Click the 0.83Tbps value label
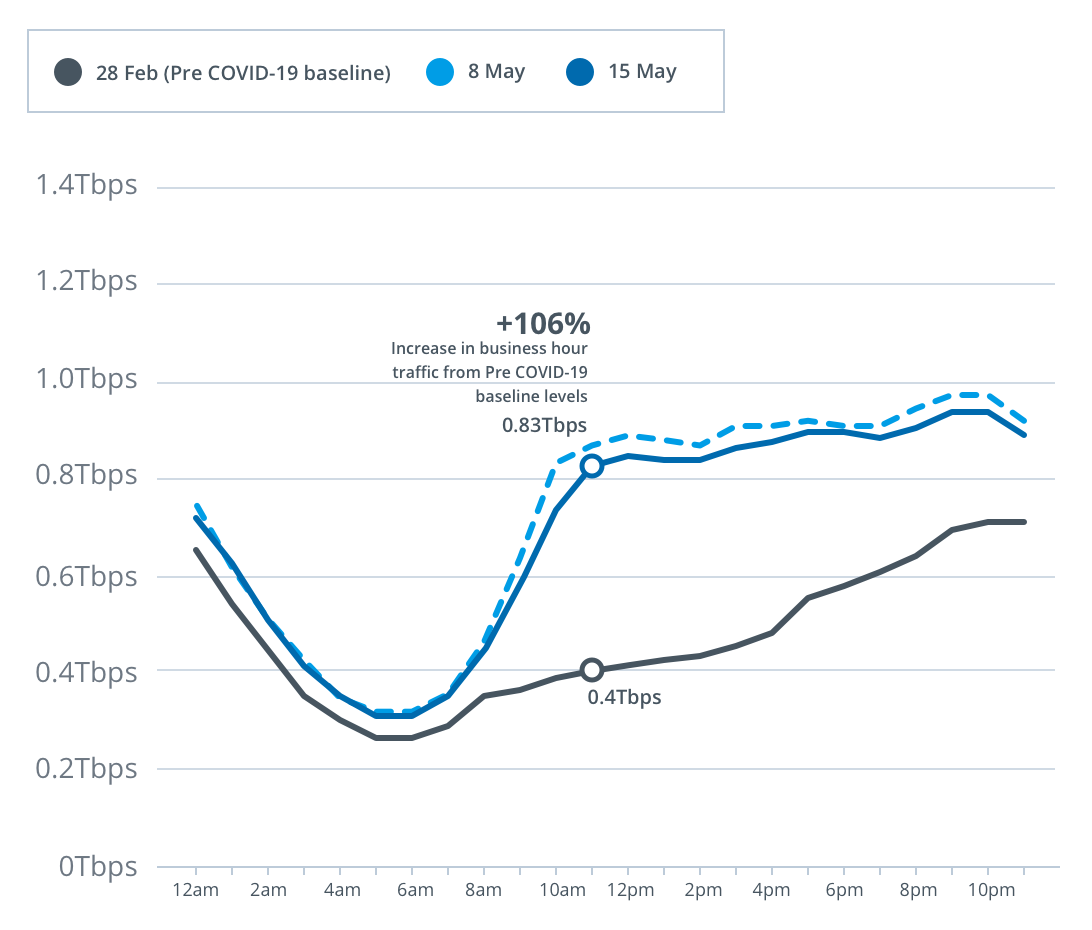This screenshot has height=930, width=1092. click(x=544, y=425)
